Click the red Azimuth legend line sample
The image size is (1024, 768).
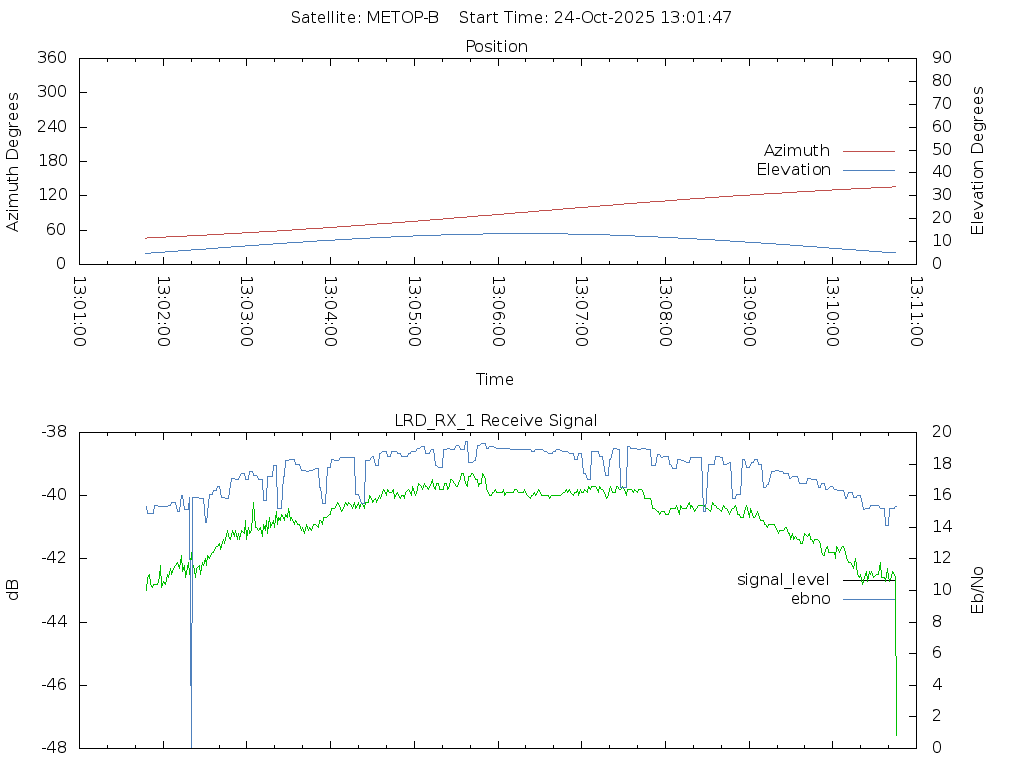[x=868, y=151]
